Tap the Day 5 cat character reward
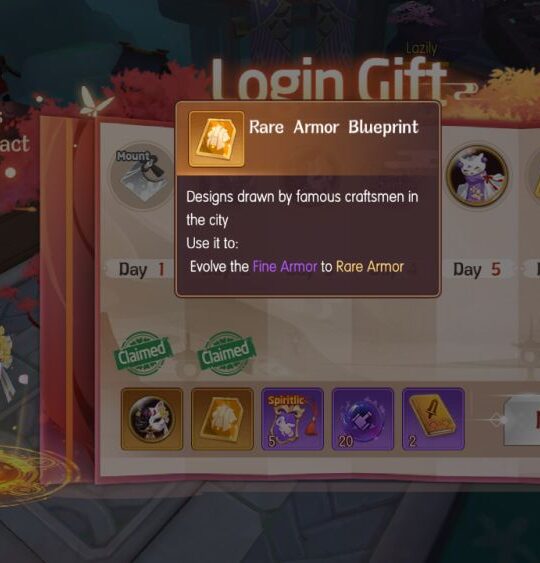Viewport: 540px width, 563px height. coord(477,176)
